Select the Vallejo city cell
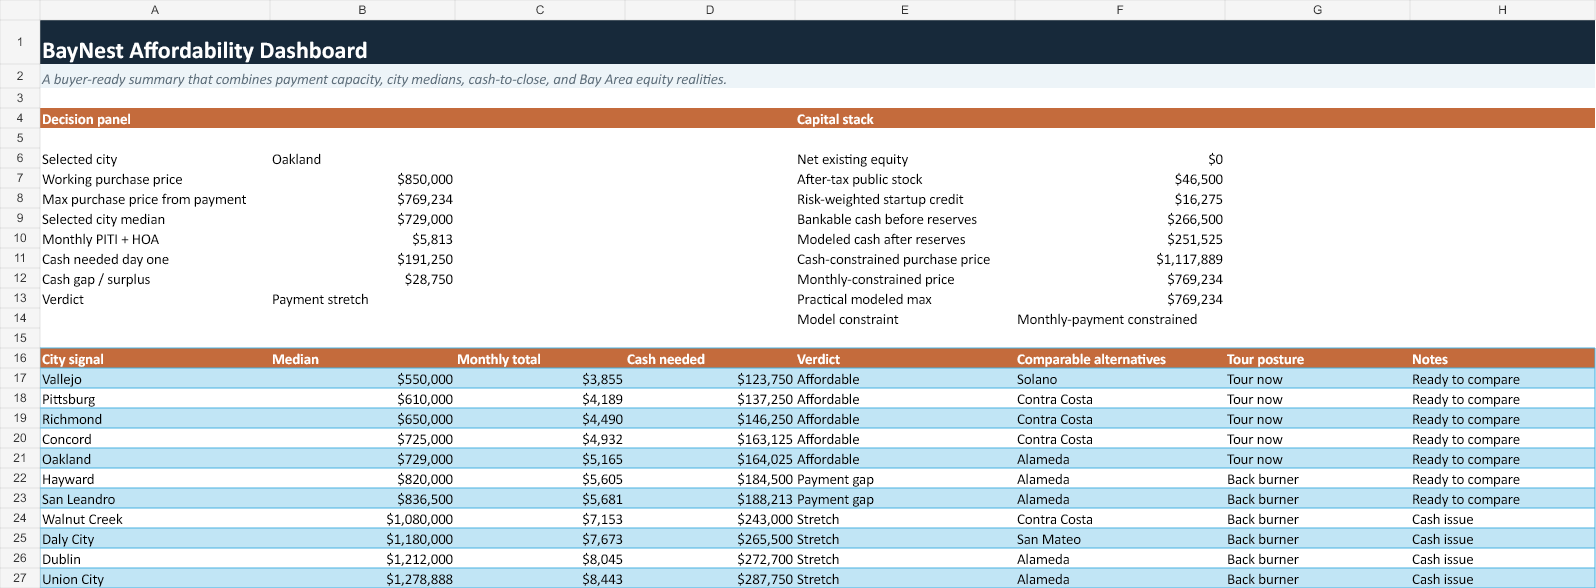The image size is (1596, 588). (155, 379)
